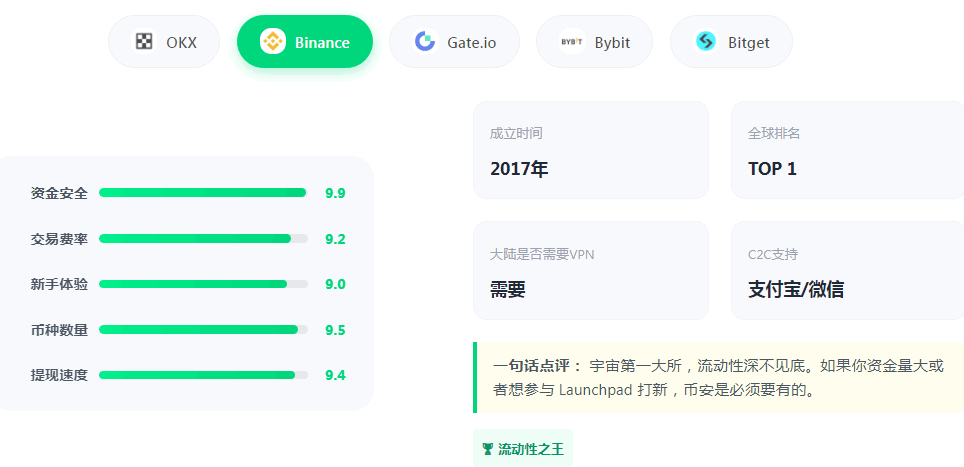Screen dimensions: 964x467
Task: Click the 币种数量 rating progress bar
Action: (x=203, y=330)
